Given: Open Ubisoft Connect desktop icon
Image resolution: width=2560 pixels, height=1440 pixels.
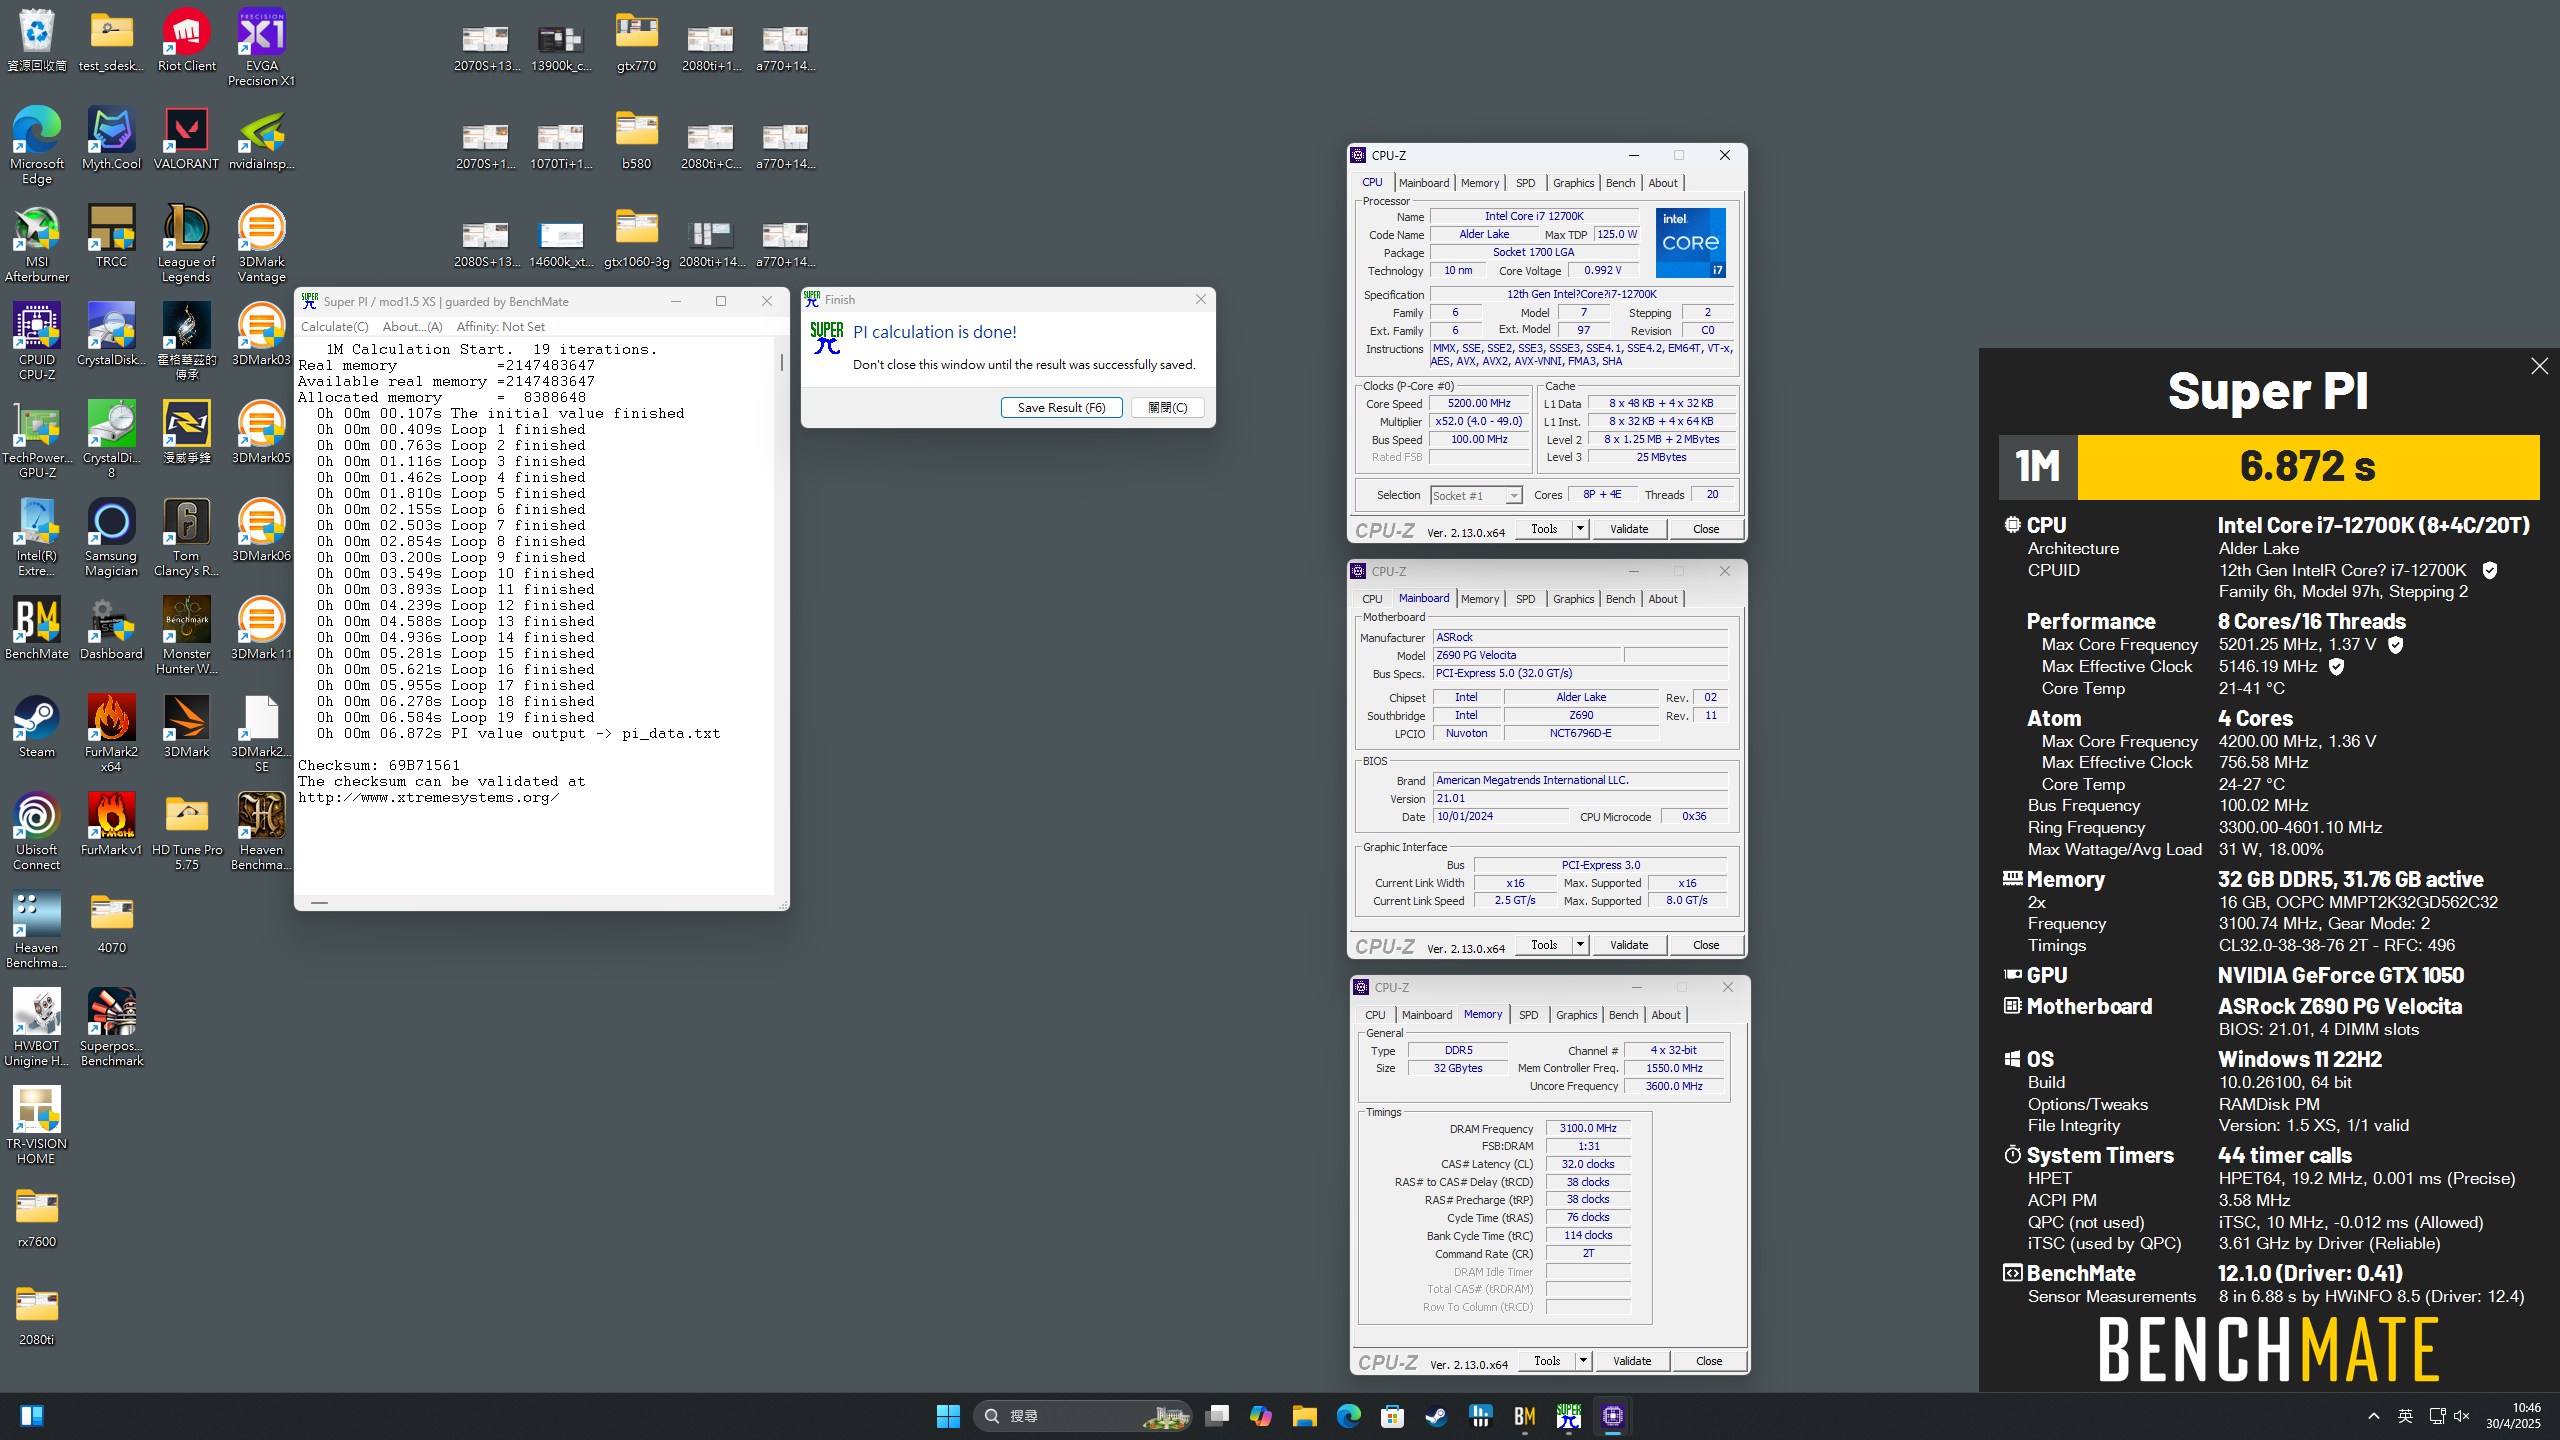Looking at the screenshot, I should pos(37,833).
